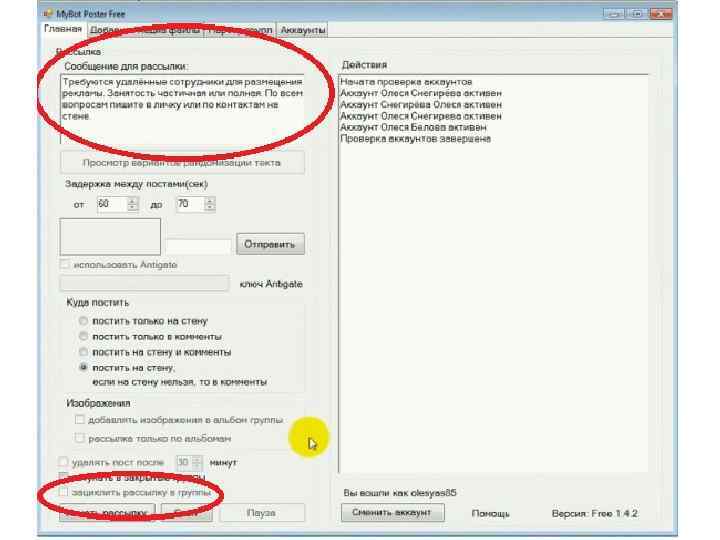Viewport: 720px width, 540px height.
Task: Click the 'до' delay field showing 70
Action: (190, 204)
